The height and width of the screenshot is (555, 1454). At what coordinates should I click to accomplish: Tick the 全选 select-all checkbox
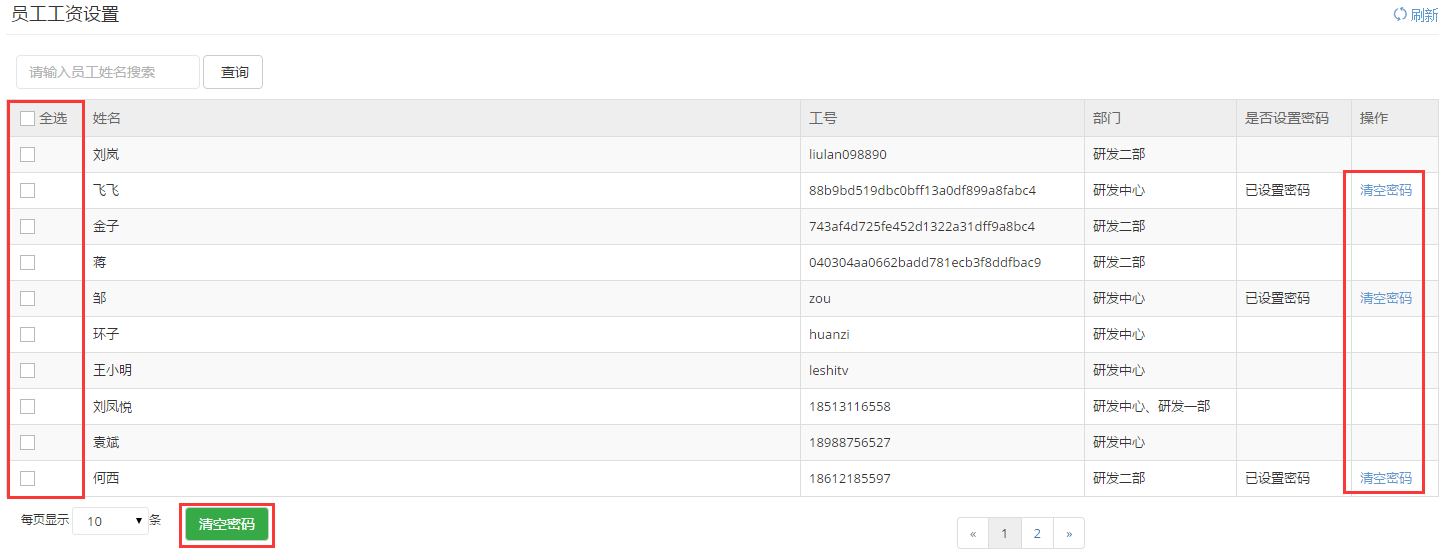(27, 118)
